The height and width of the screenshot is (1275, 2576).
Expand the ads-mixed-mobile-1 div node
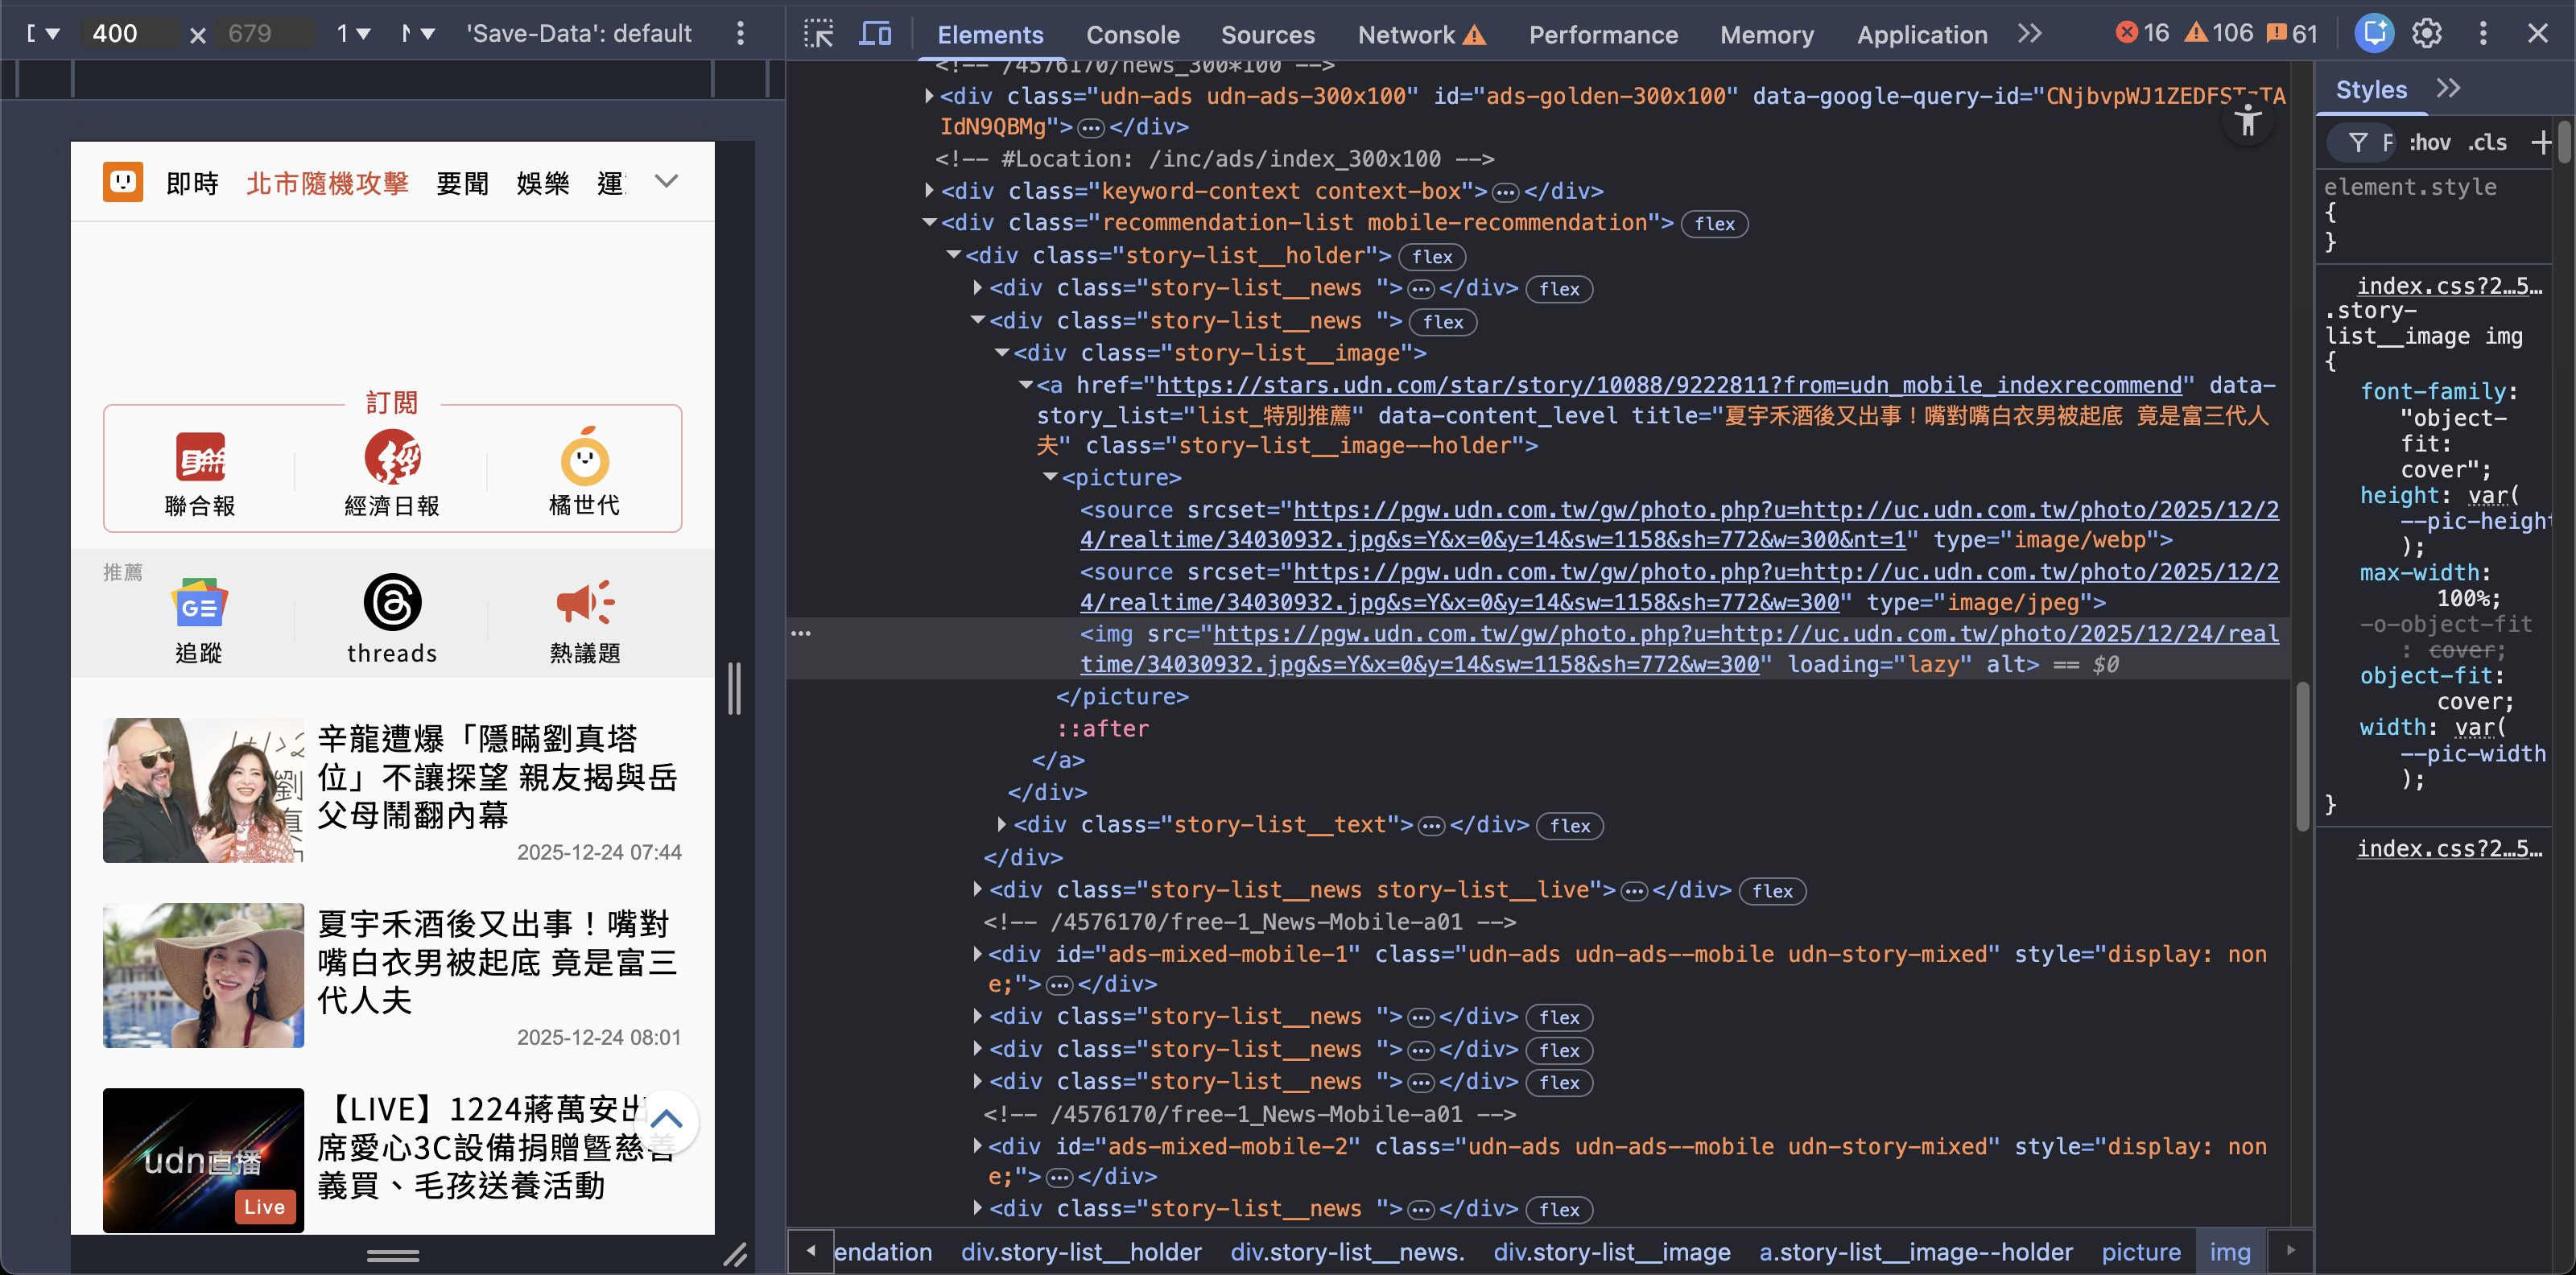point(978,953)
